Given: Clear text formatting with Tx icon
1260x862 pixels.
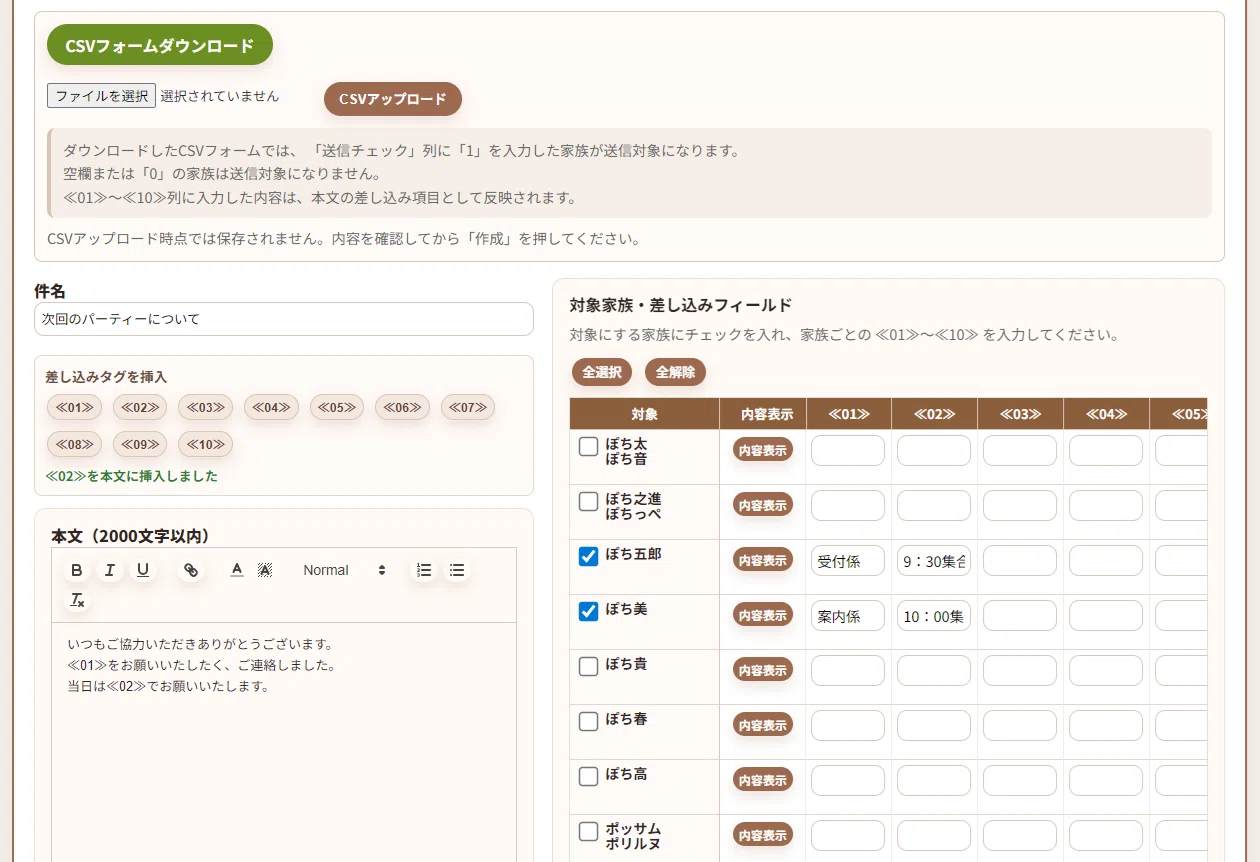Looking at the screenshot, I should pos(77,600).
